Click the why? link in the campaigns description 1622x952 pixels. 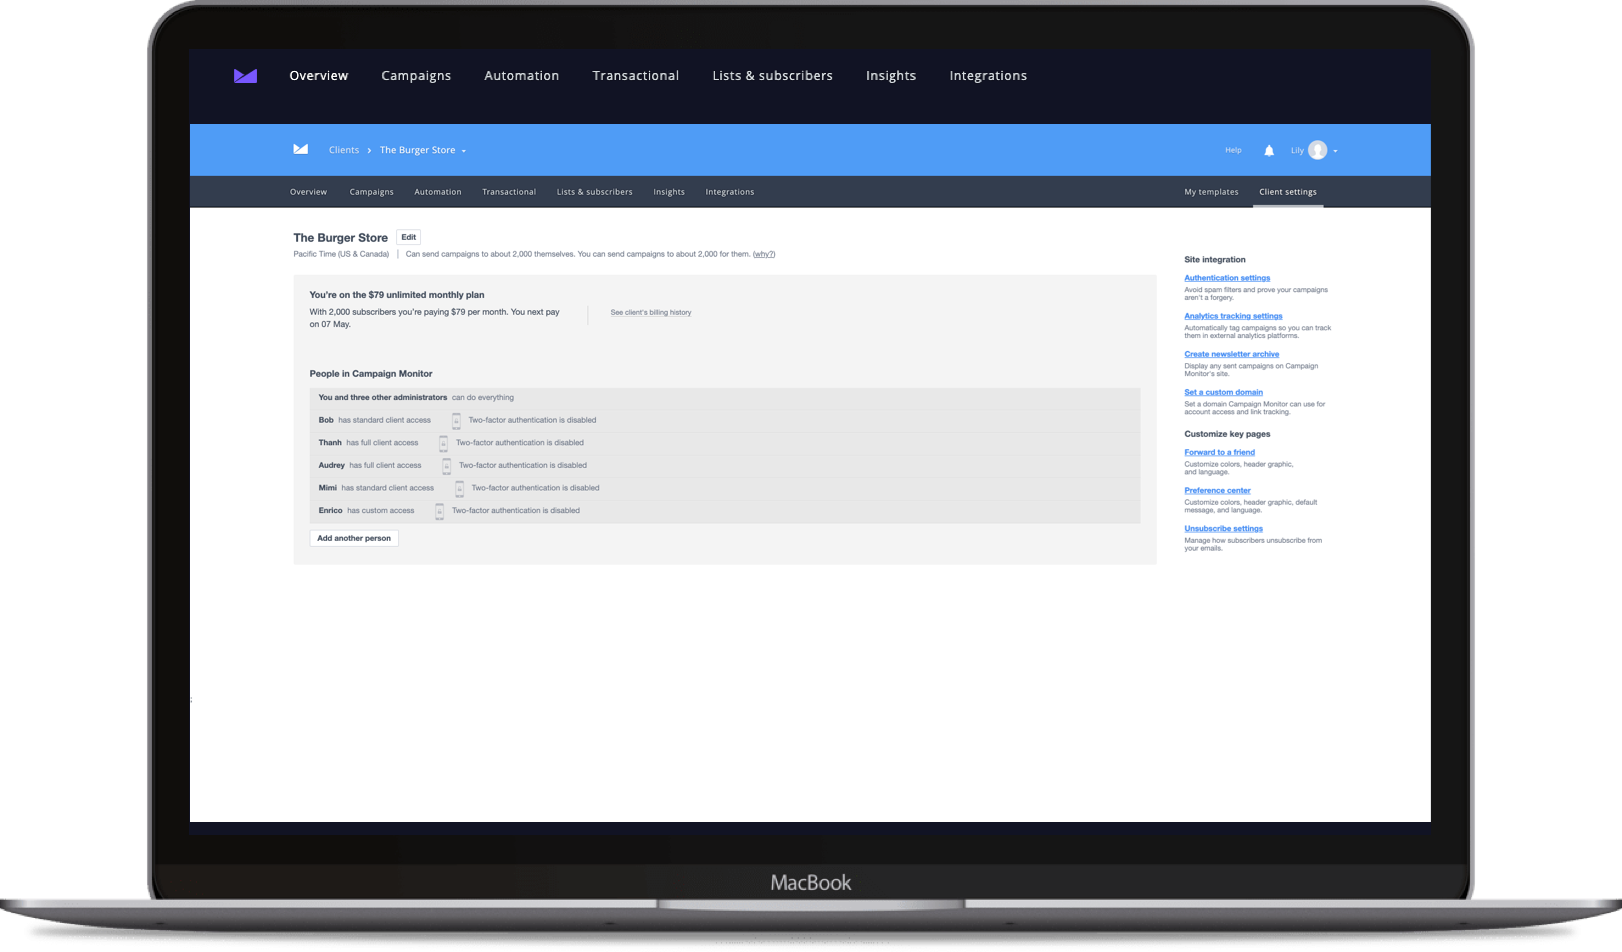763,254
